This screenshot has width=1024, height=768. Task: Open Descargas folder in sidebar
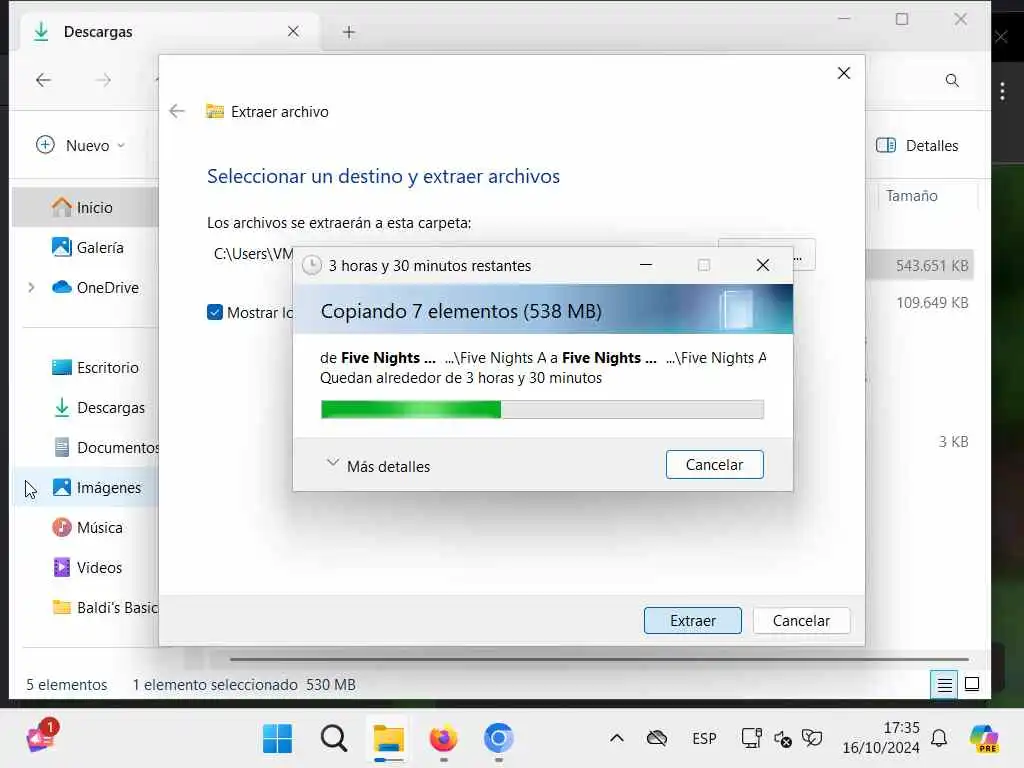coord(99,408)
